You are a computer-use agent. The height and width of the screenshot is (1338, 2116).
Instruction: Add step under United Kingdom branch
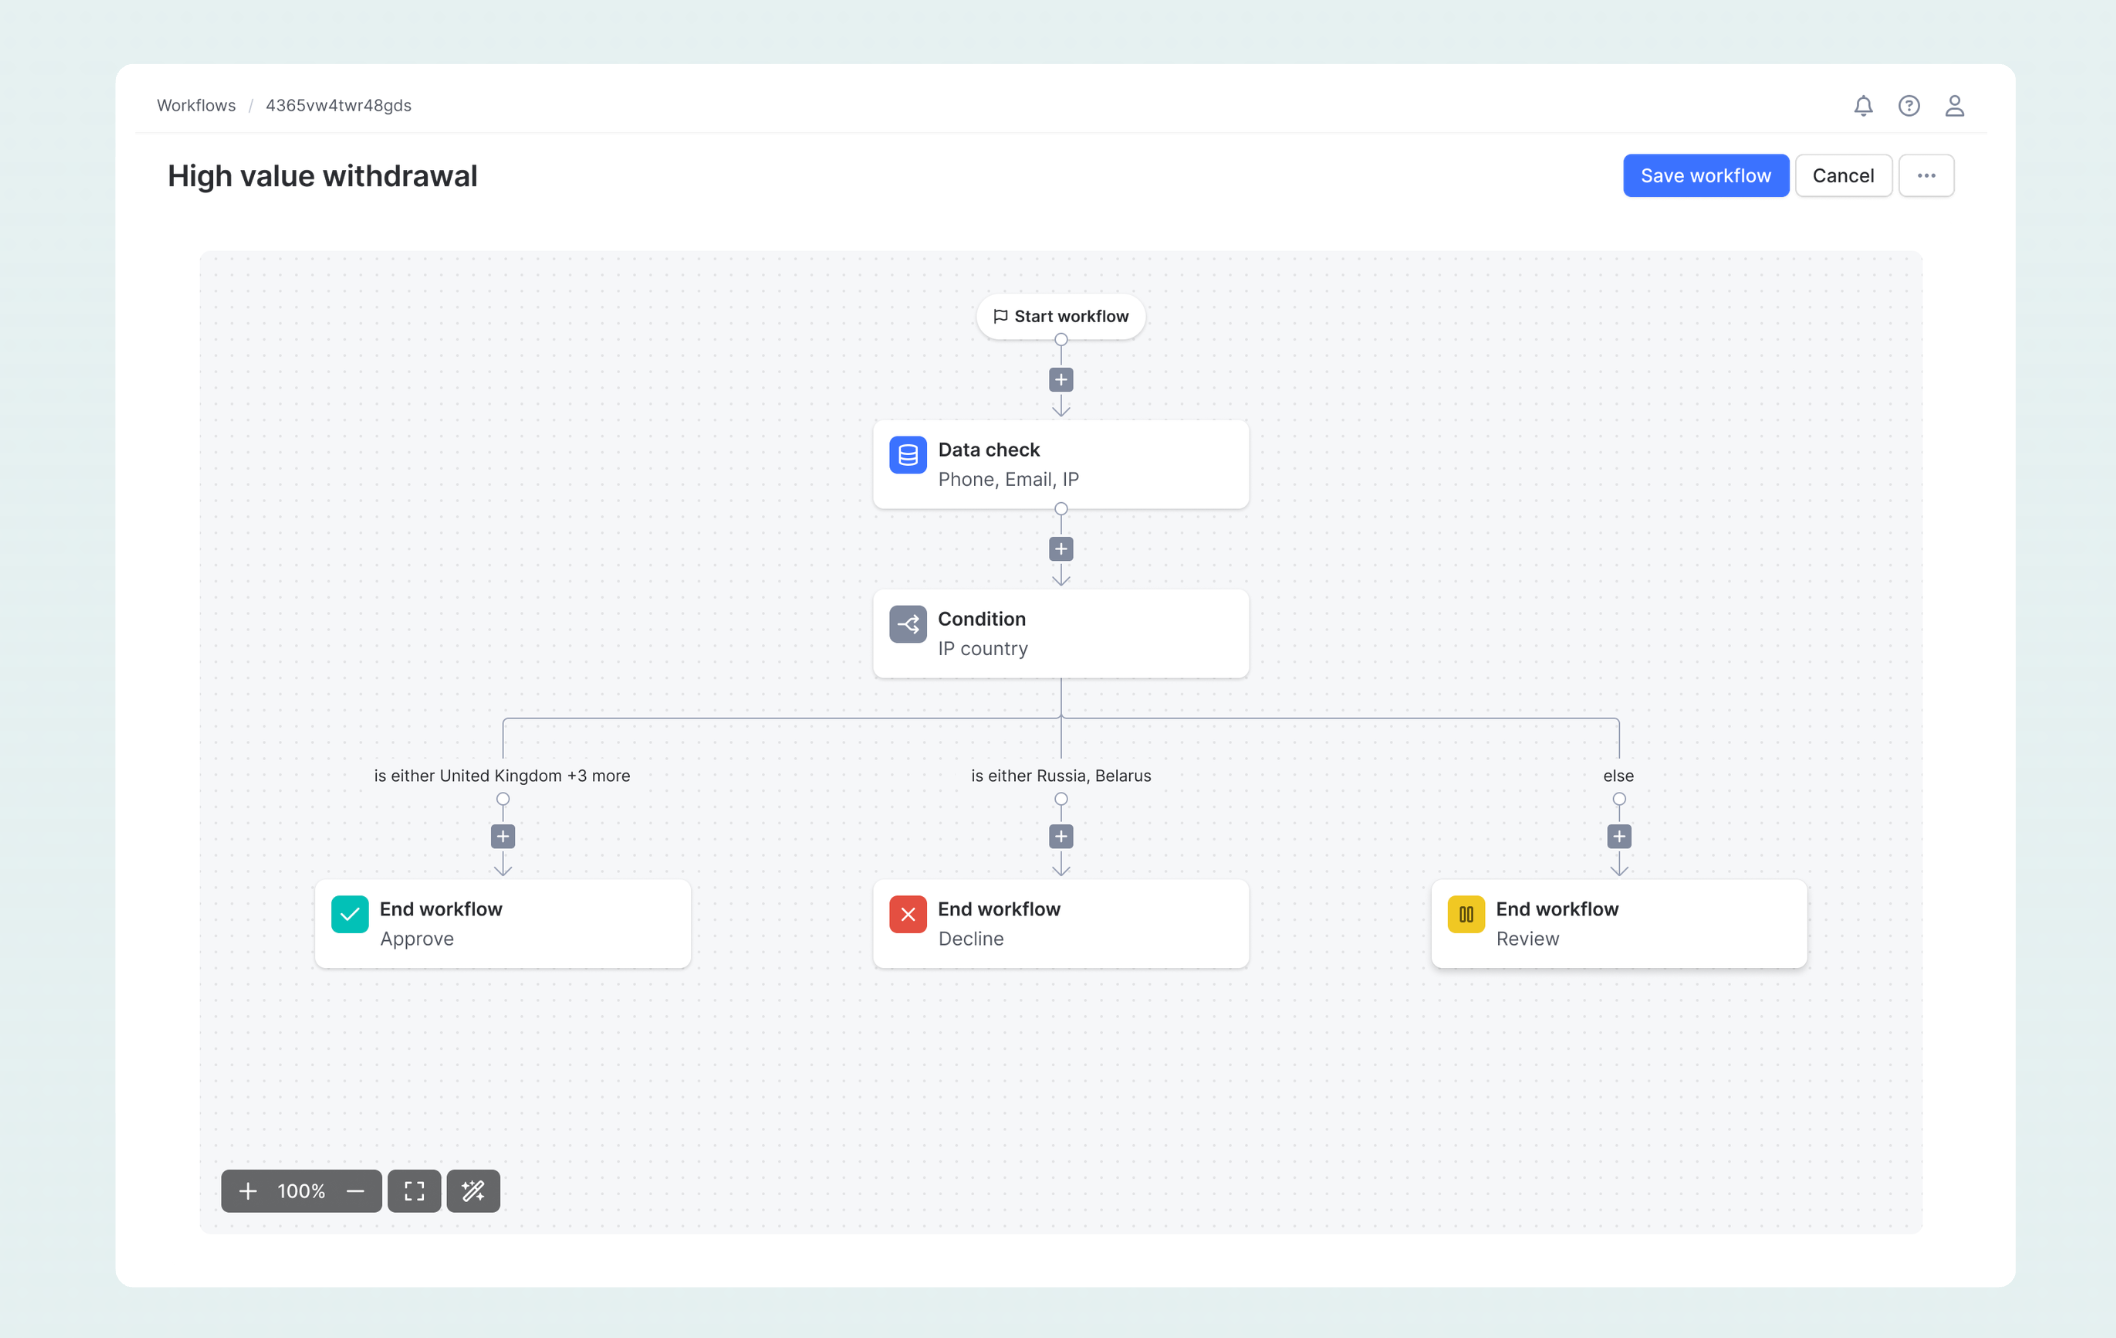[503, 836]
